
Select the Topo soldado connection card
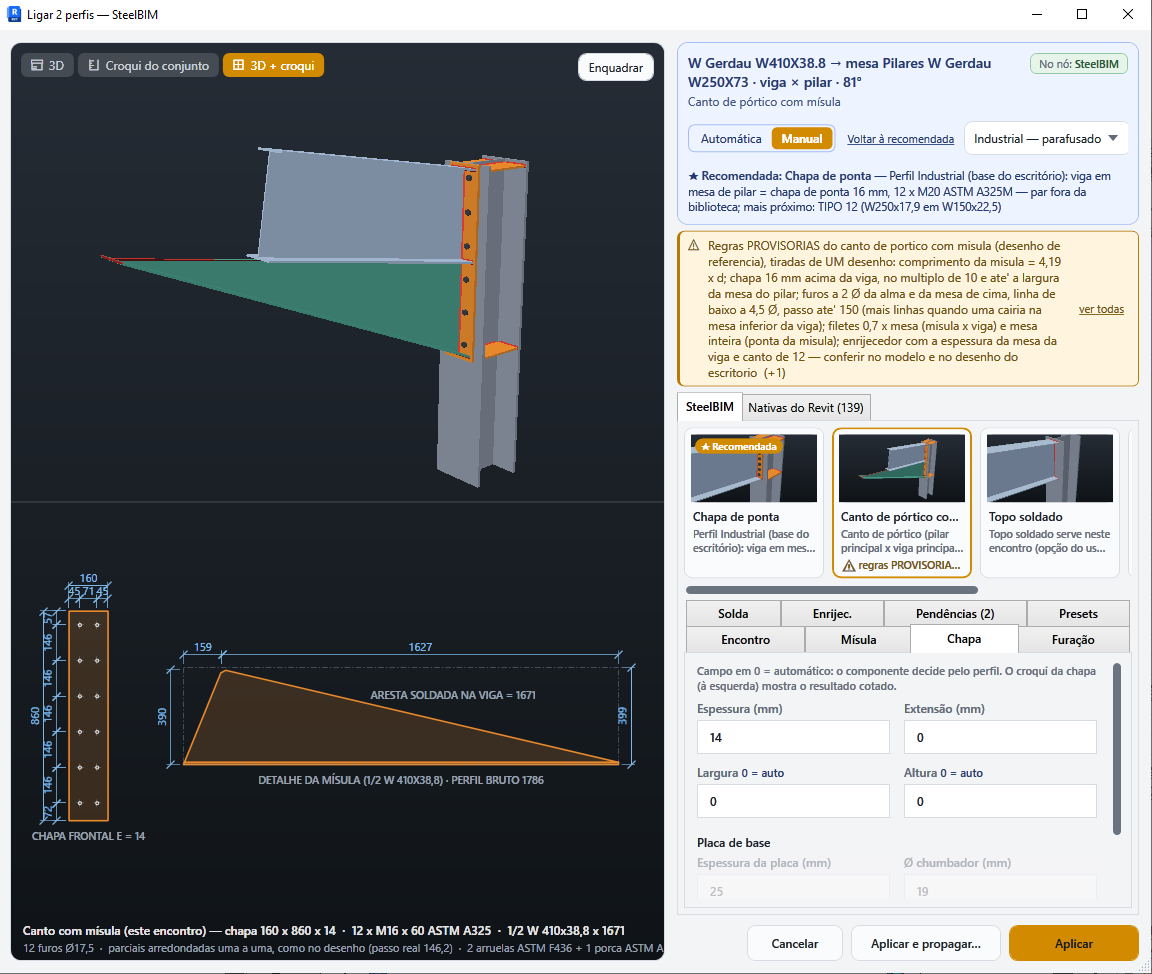point(1049,502)
